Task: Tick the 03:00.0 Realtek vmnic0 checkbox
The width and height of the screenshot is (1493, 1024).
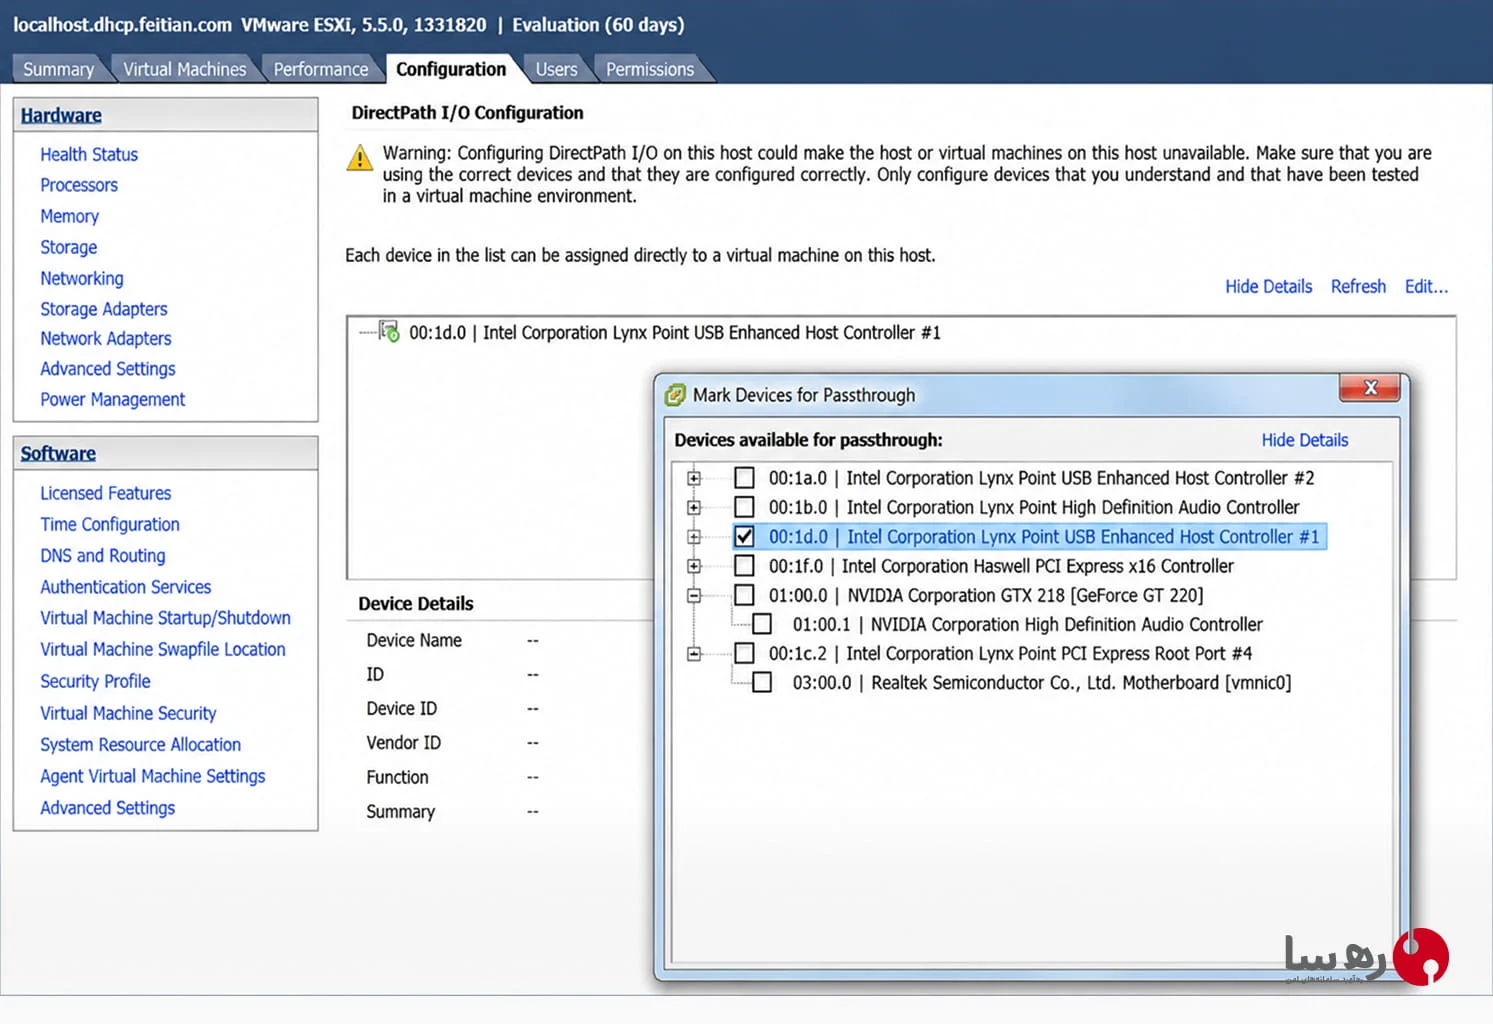Action: pyautogui.click(x=762, y=683)
